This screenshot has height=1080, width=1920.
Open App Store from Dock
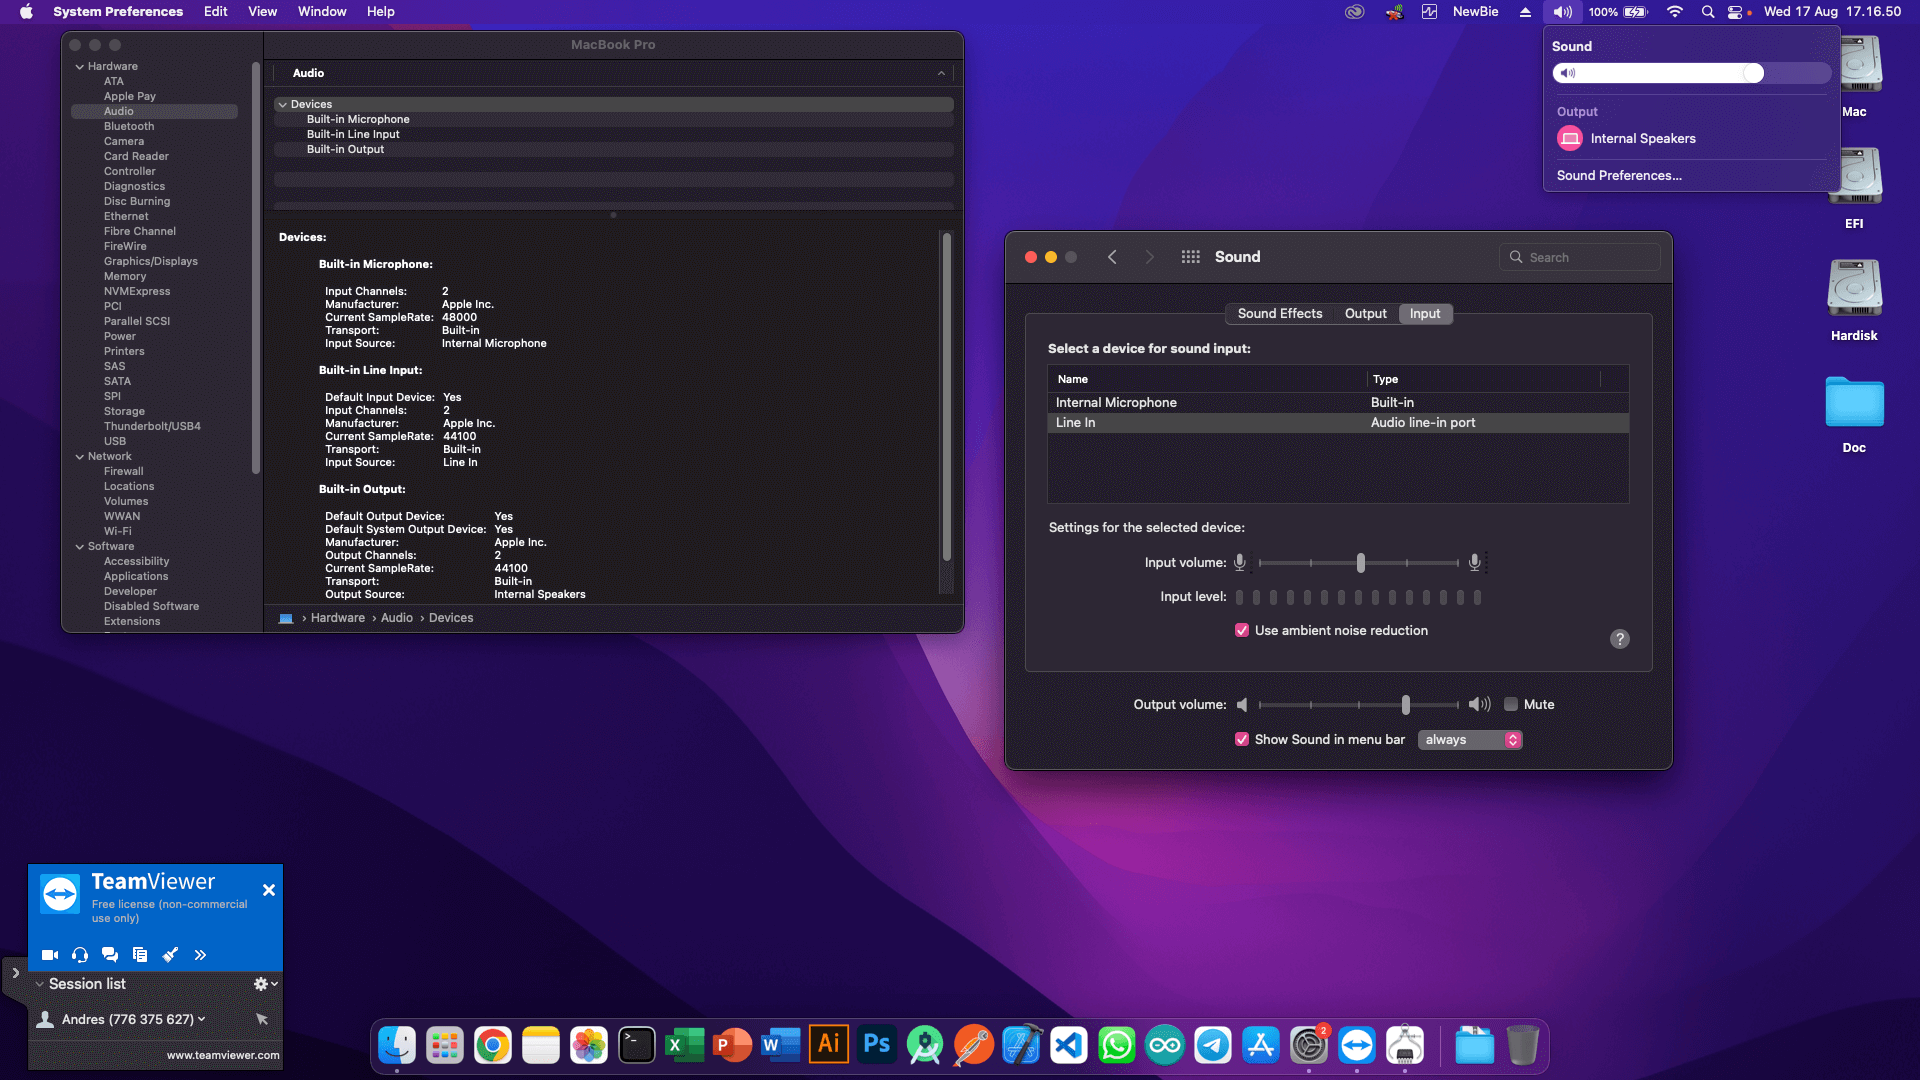[x=1261, y=1046]
